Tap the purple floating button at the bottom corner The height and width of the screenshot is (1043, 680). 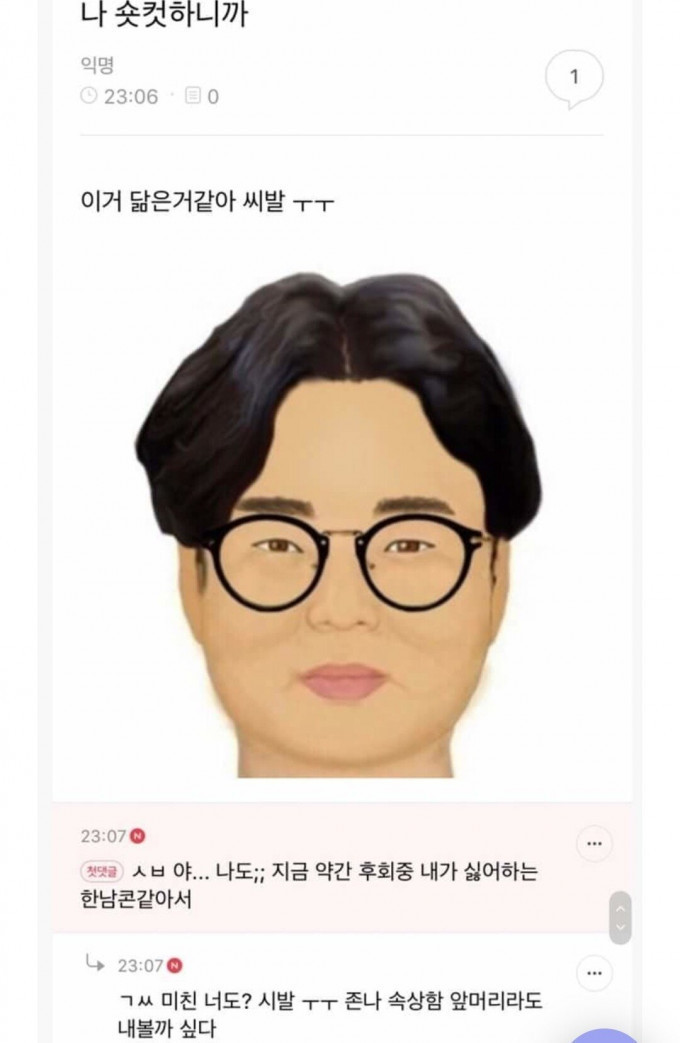(x=606, y=1036)
